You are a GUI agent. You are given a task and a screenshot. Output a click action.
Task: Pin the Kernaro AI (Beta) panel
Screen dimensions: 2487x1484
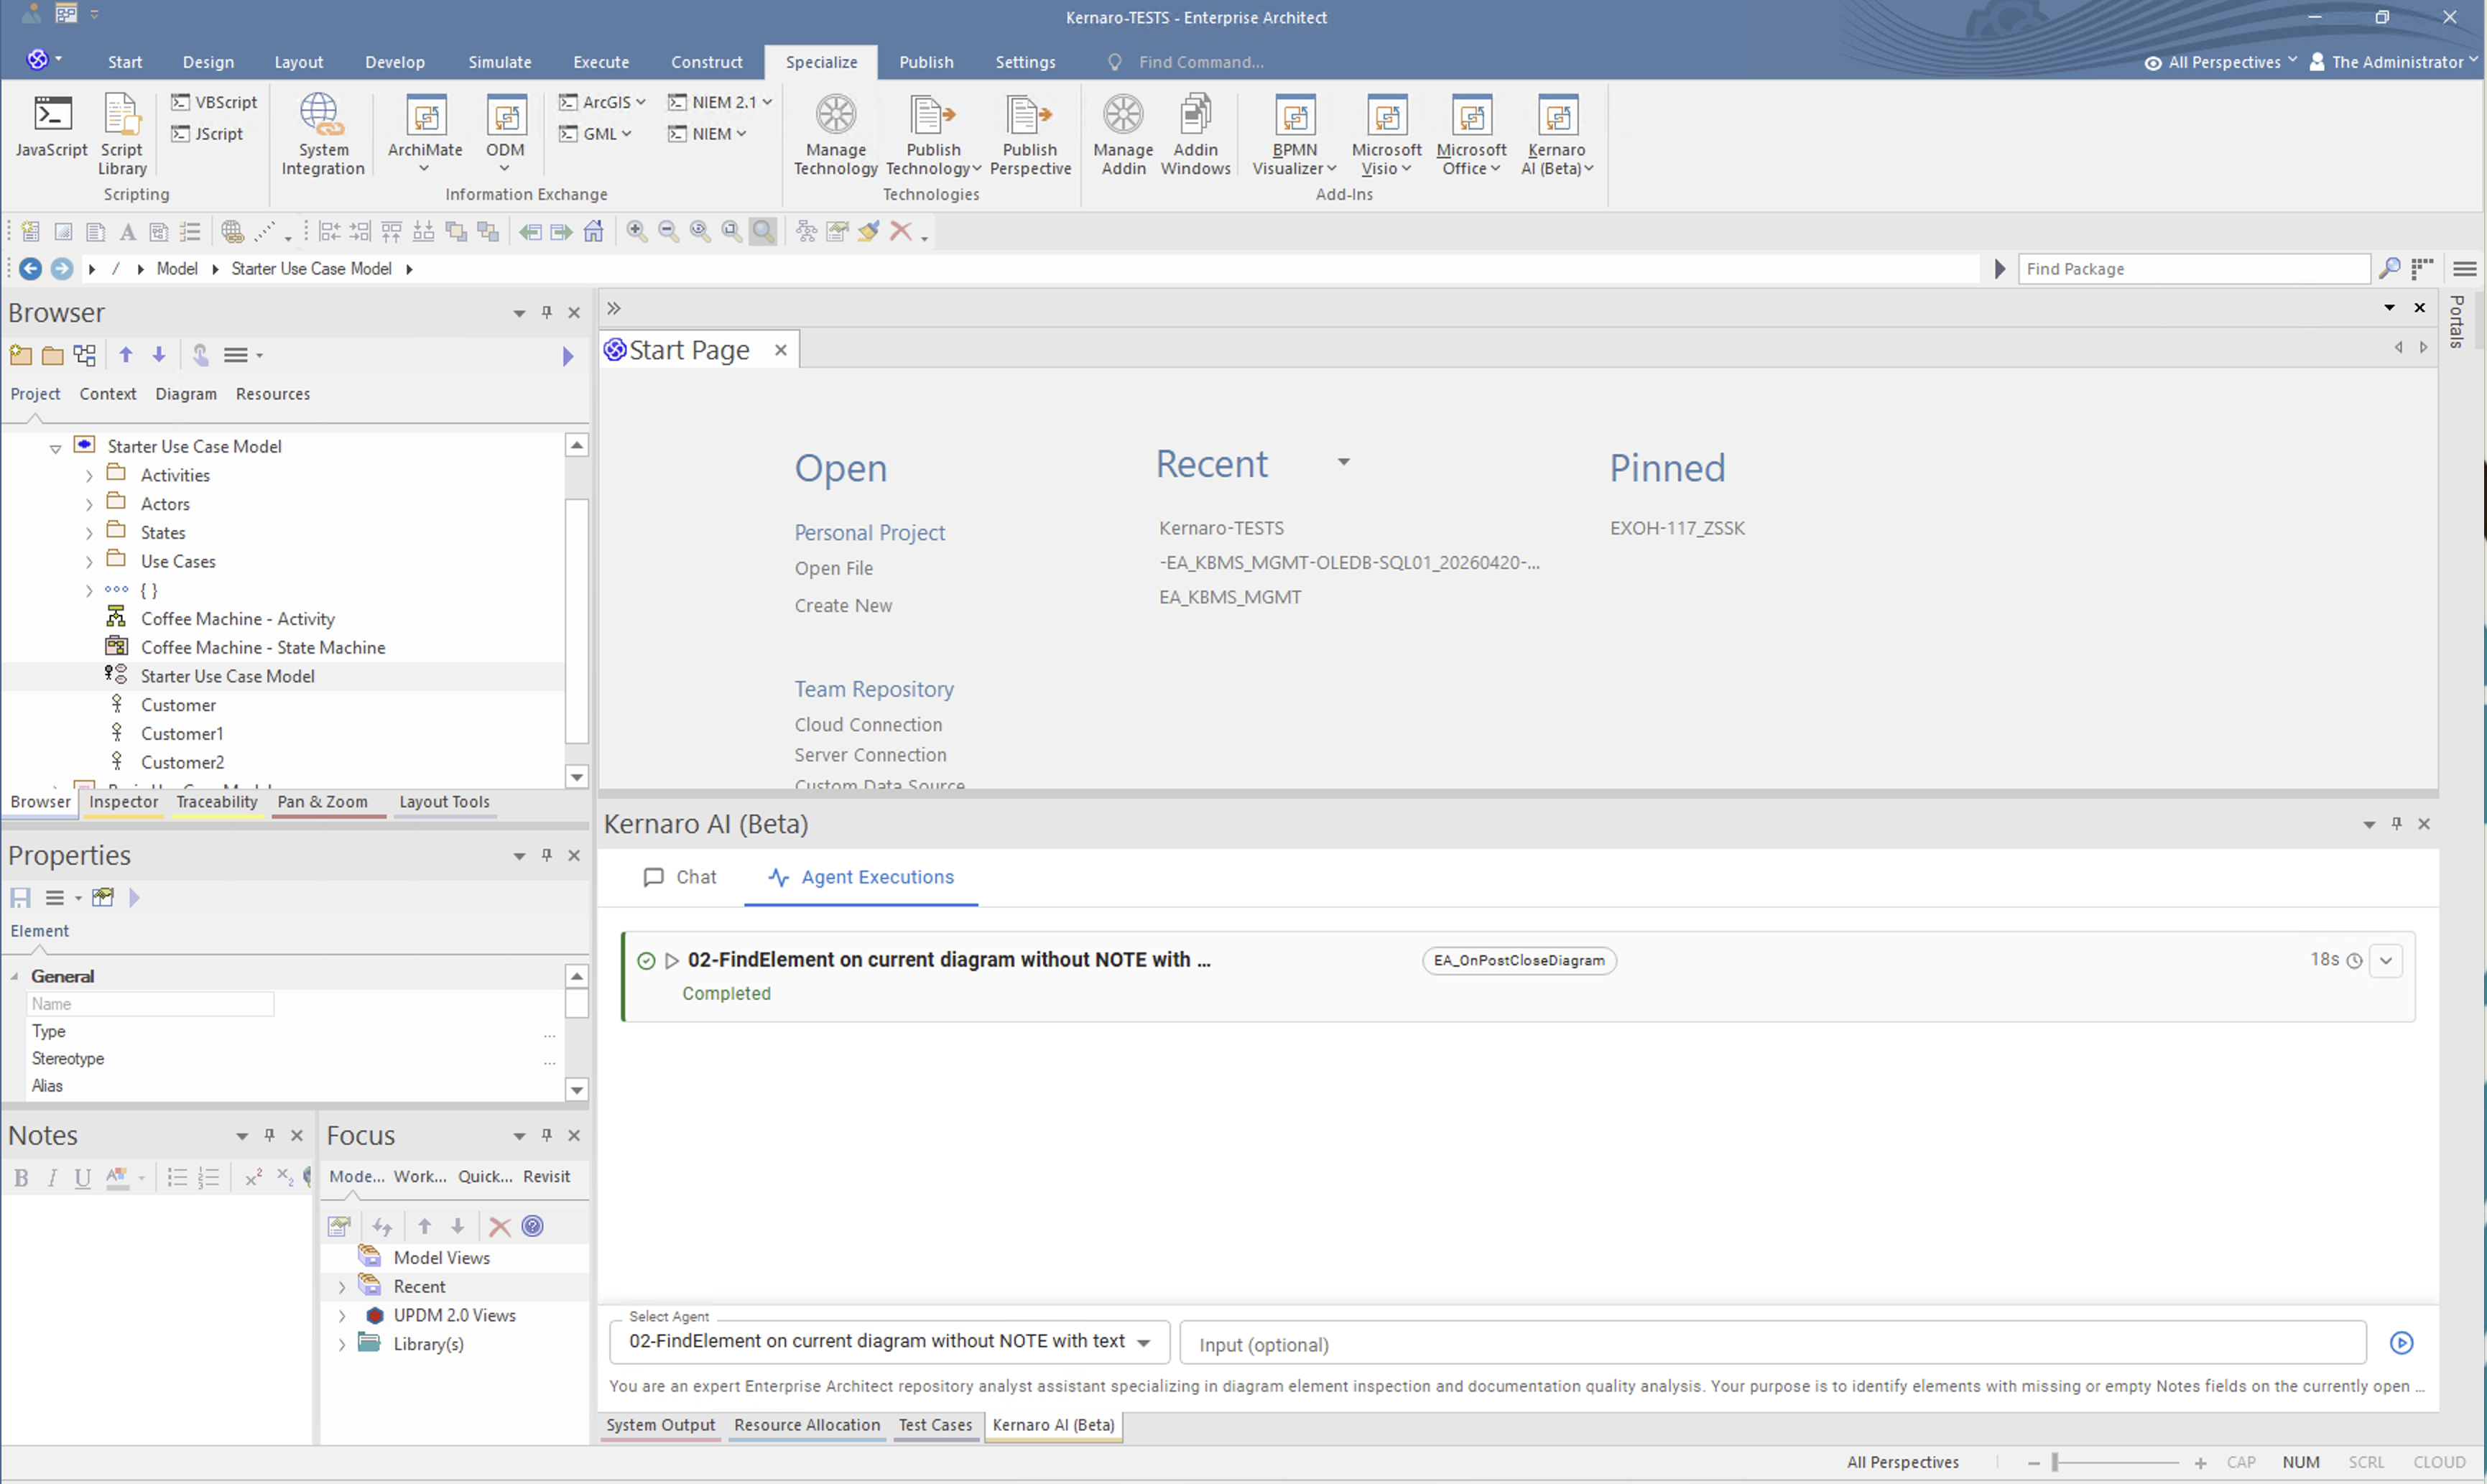[2397, 823]
